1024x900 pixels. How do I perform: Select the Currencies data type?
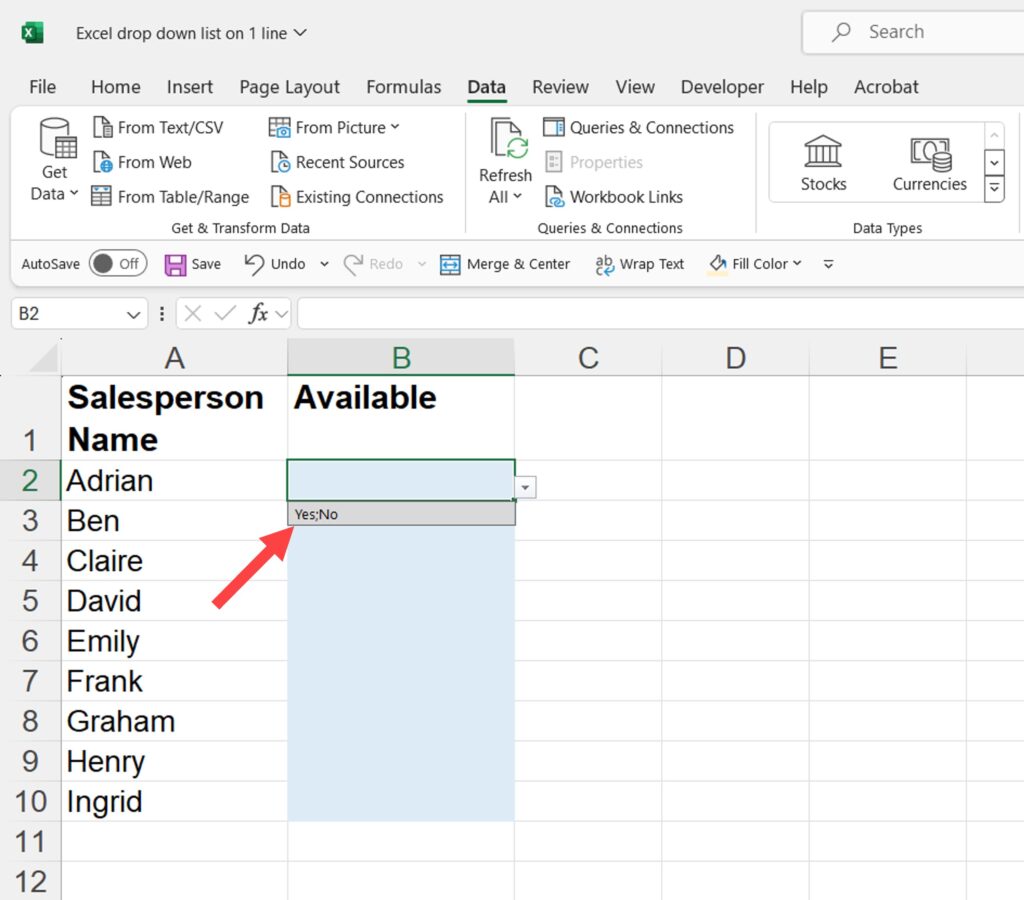[x=930, y=163]
